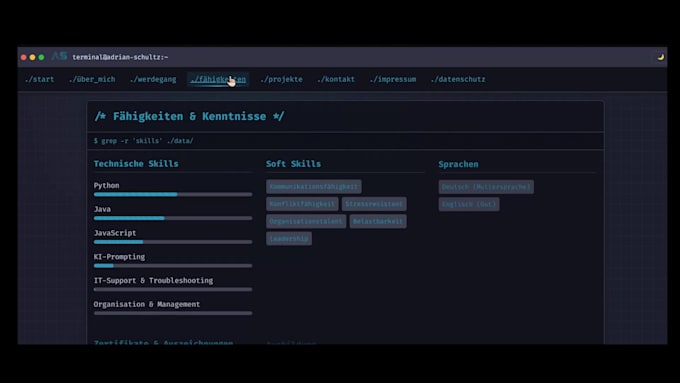Viewport: 680px width, 383px height.
Task: Click the Stressresistent skill tag
Action: tap(374, 204)
